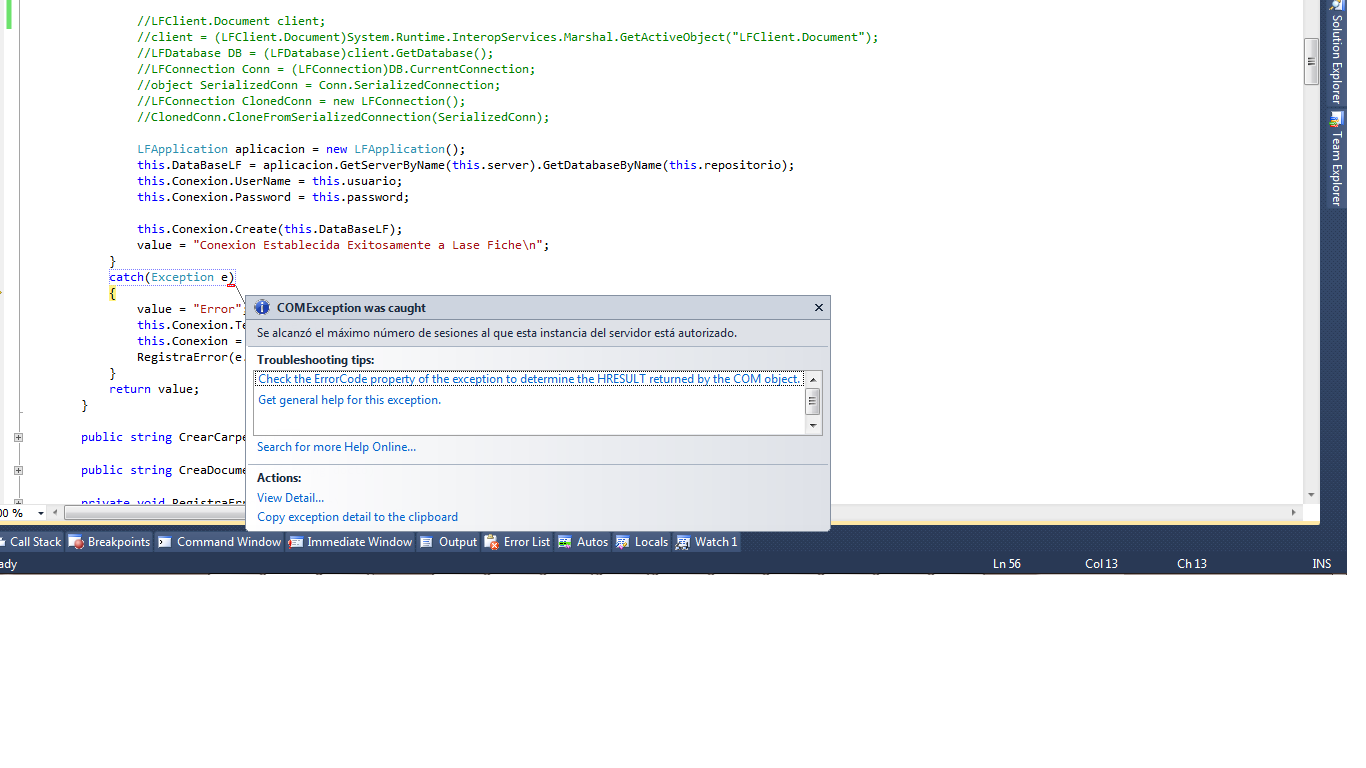Viewport: 1366px width, 768px height.
Task: Click the catch(Exception e) code line
Action: point(172,277)
